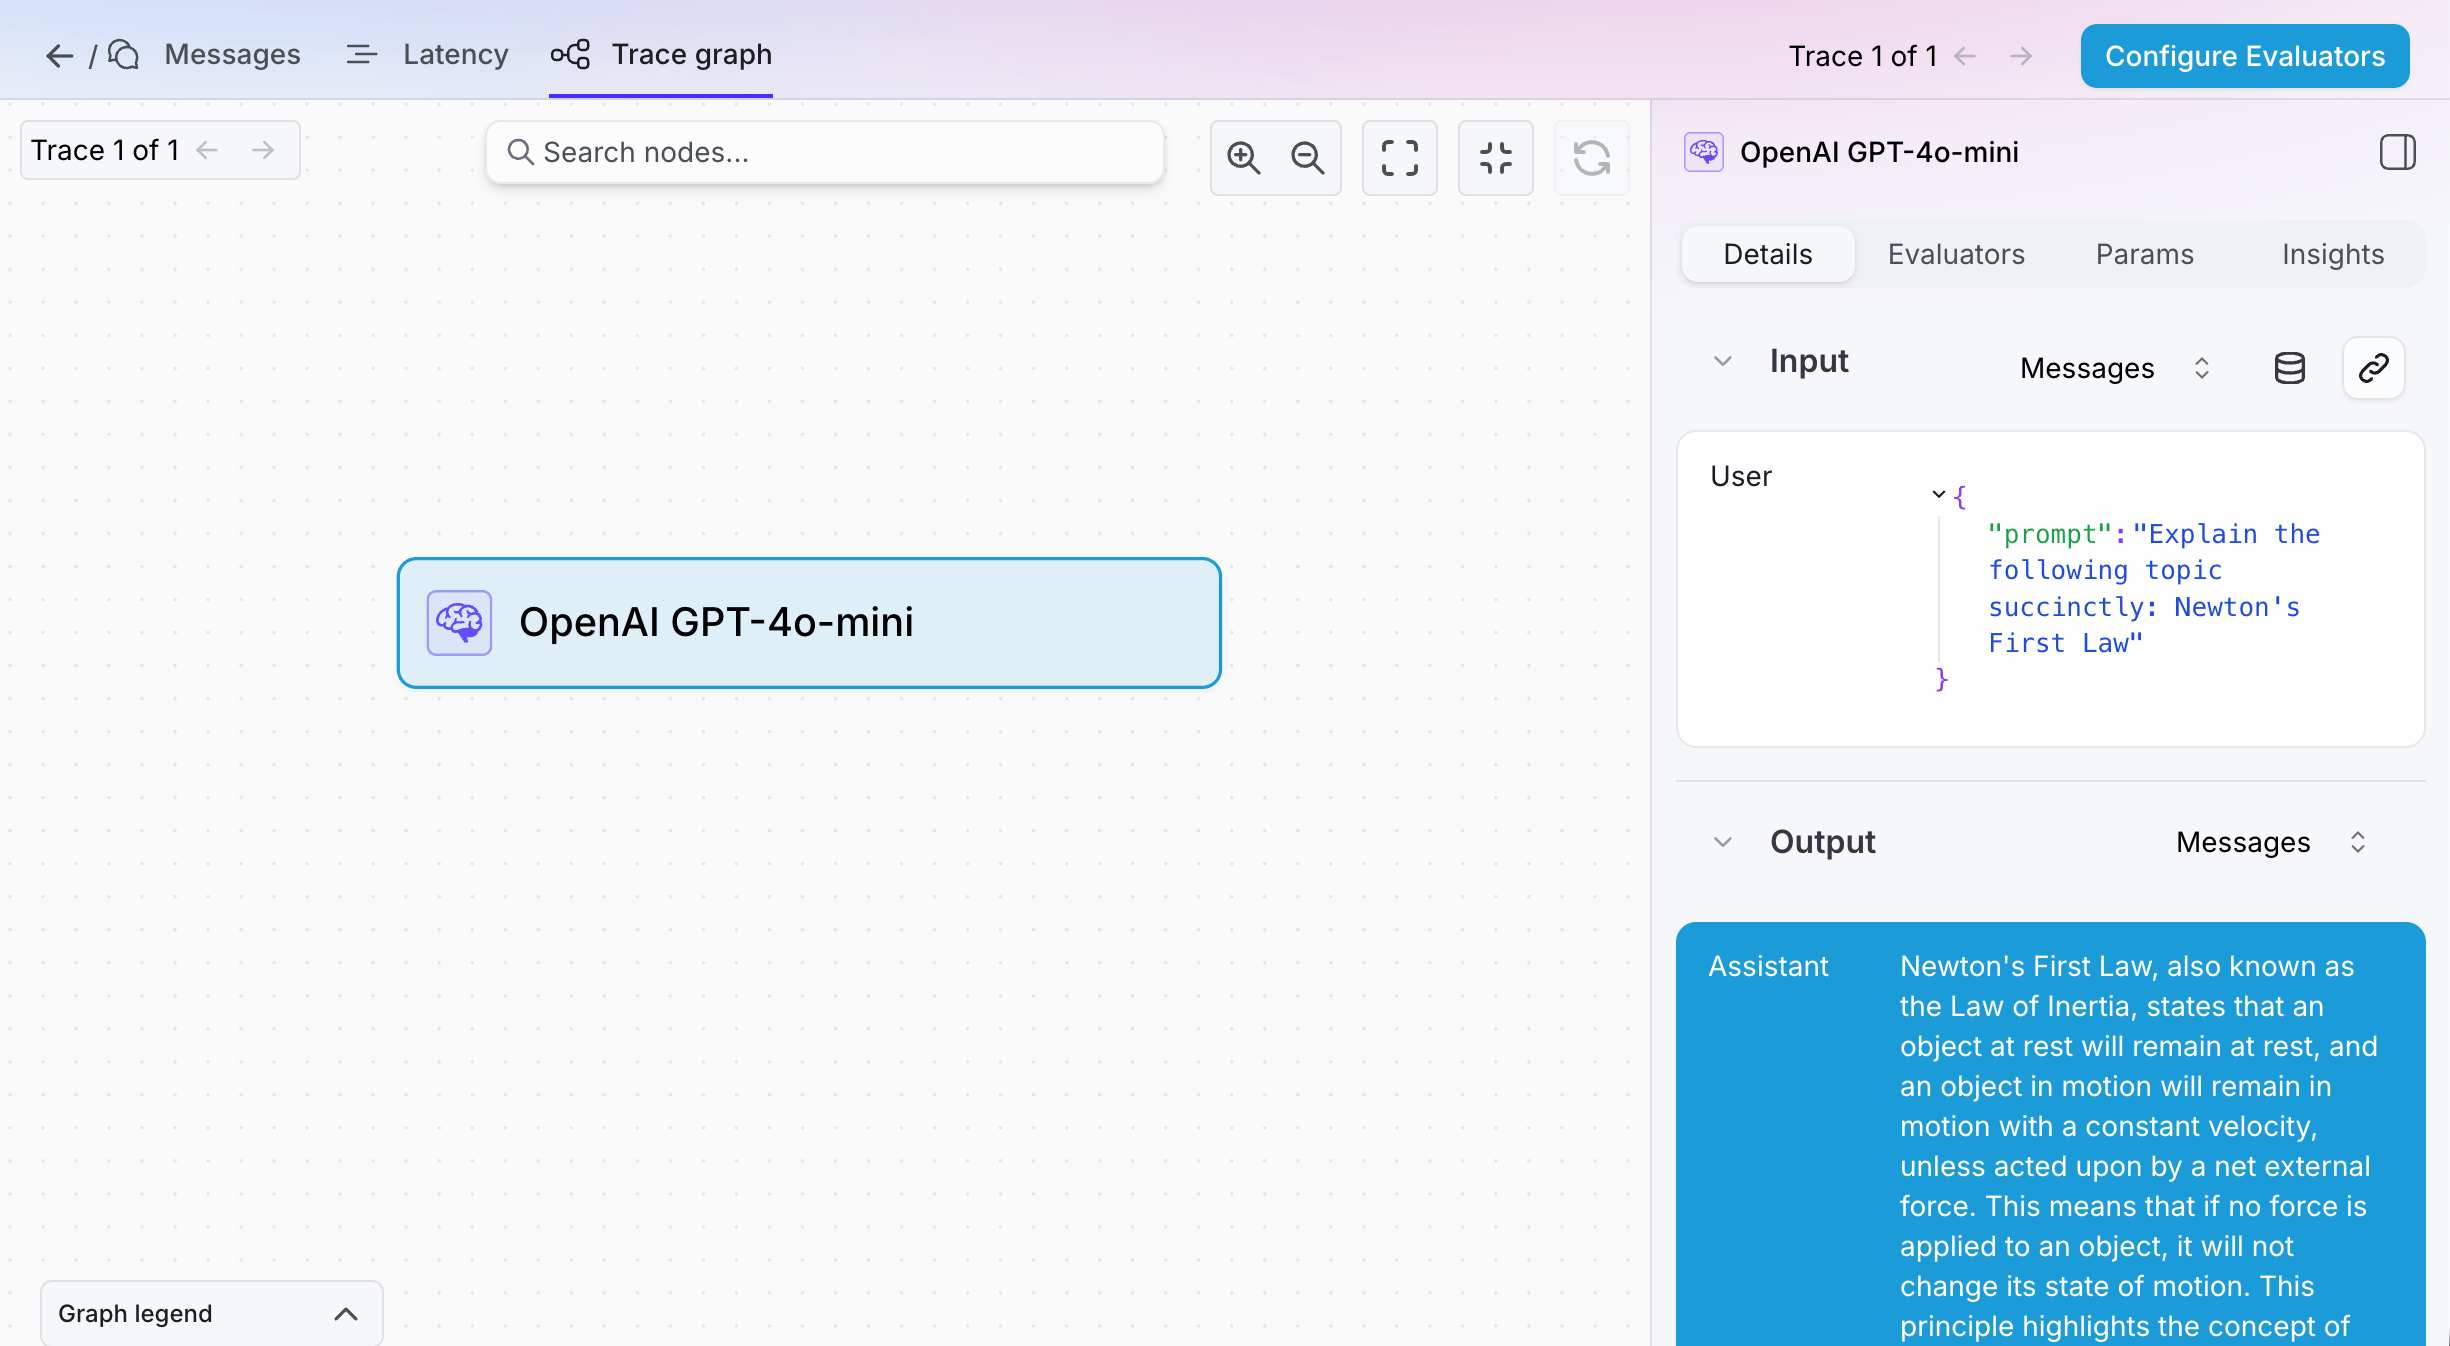The height and width of the screenshot is (1346, 2450).
Task: Open the Details tab
Action: click(x=1767, y=254)
